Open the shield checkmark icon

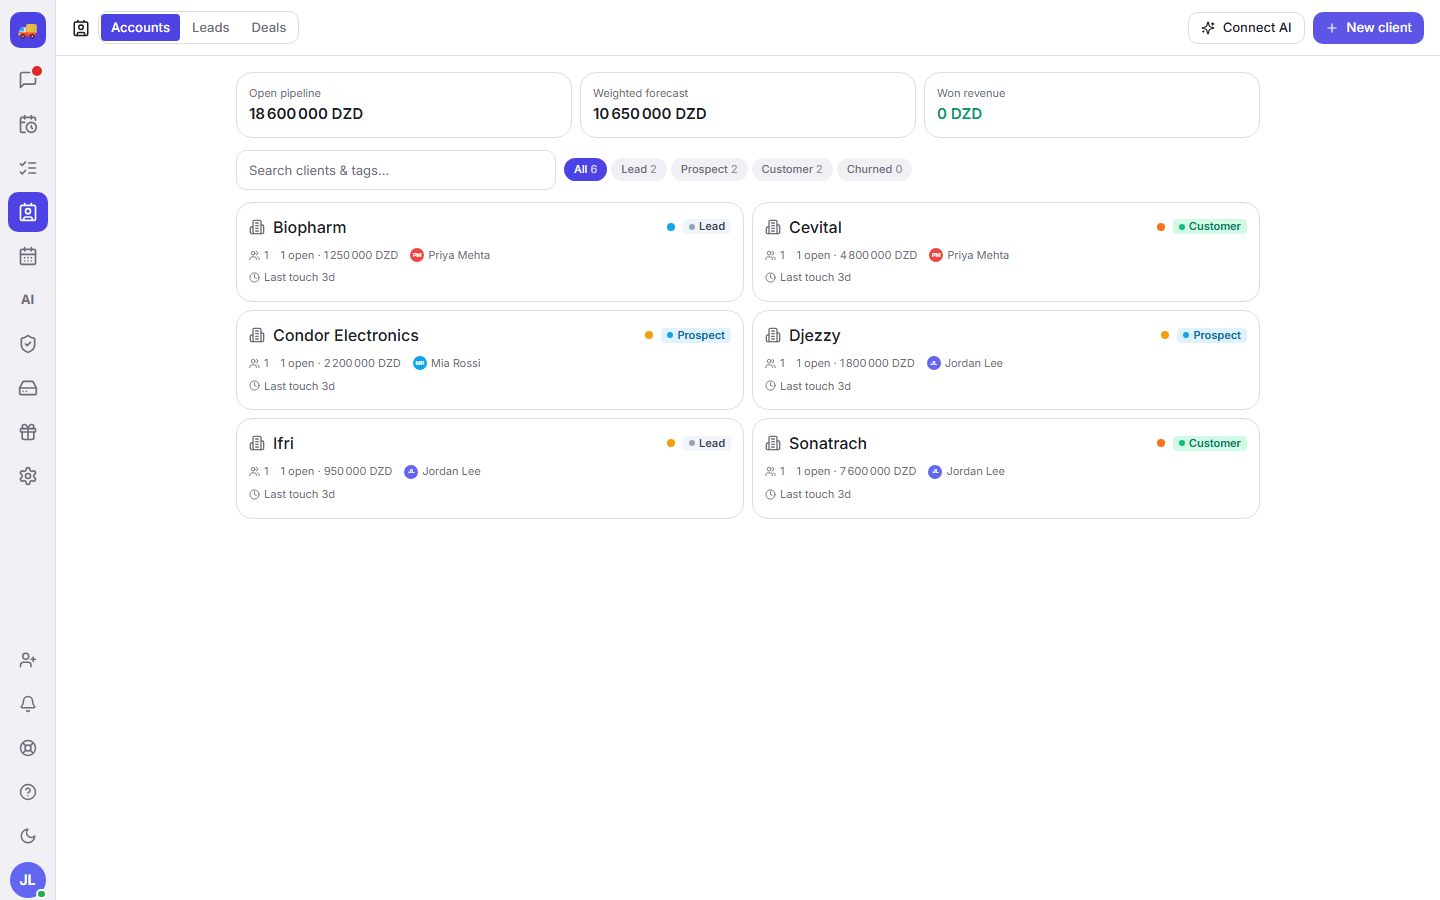tap(28, 344)
